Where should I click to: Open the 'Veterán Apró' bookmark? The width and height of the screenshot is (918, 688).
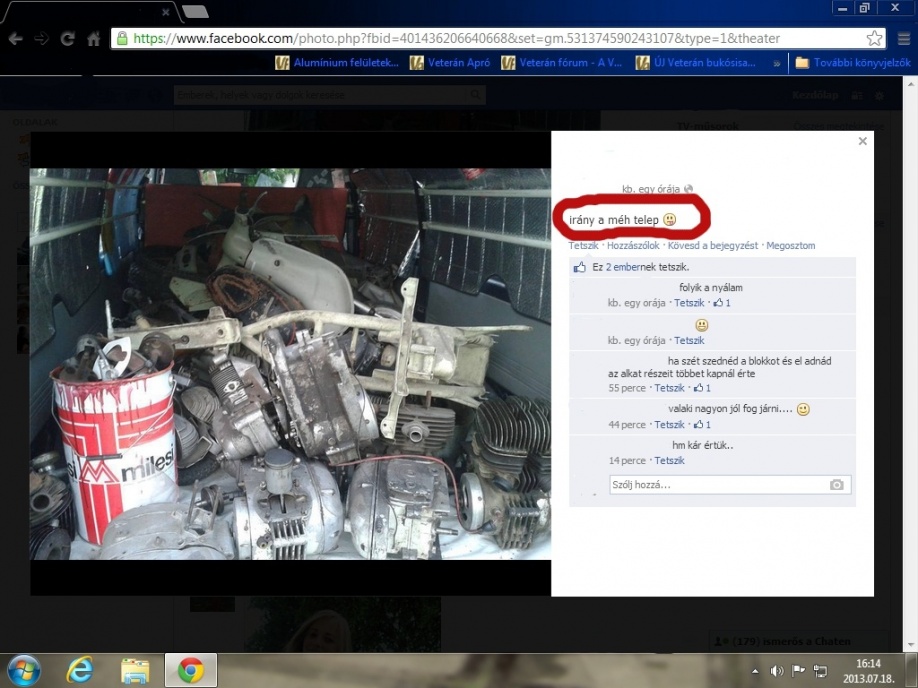tap(453, 63)
